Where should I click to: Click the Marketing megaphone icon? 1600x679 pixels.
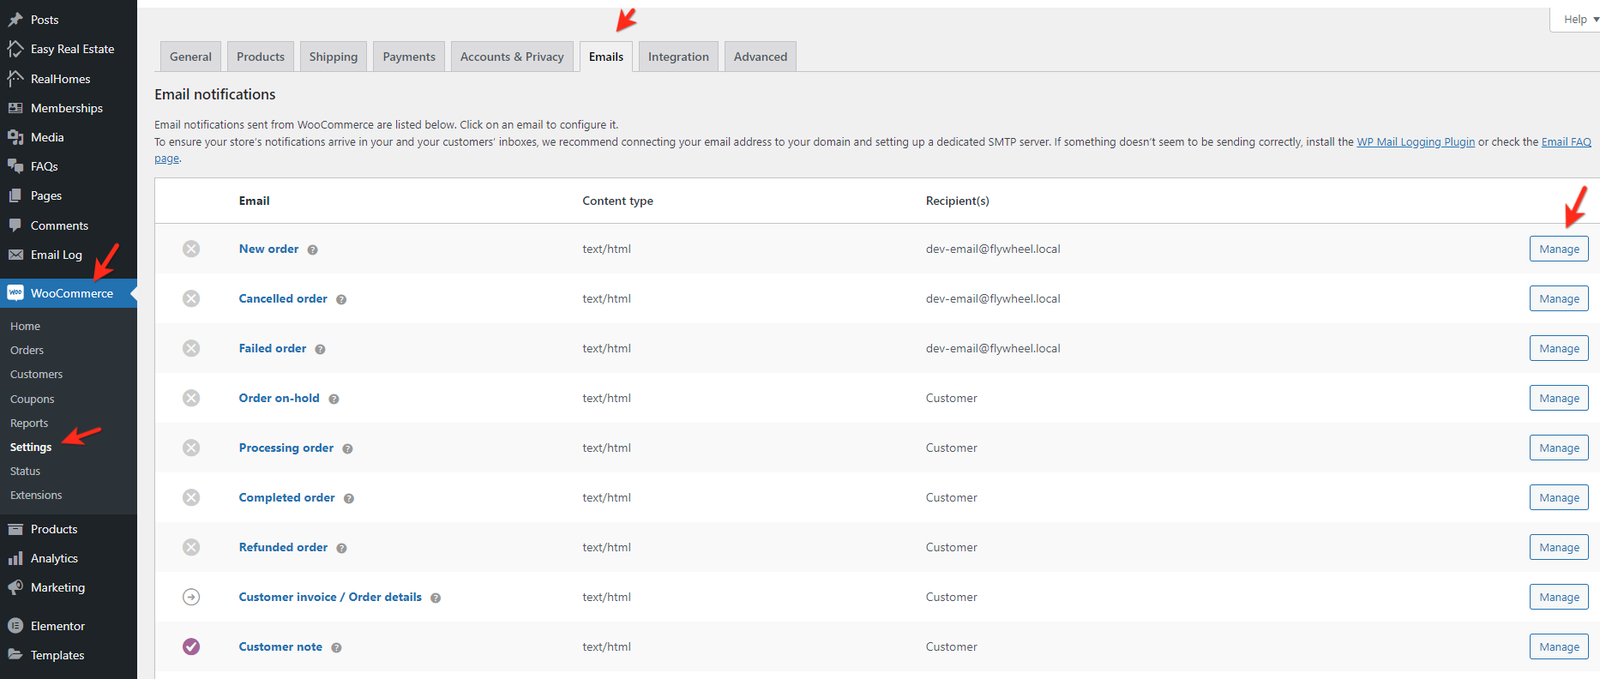pyautogui.click(x=15, y=587)
